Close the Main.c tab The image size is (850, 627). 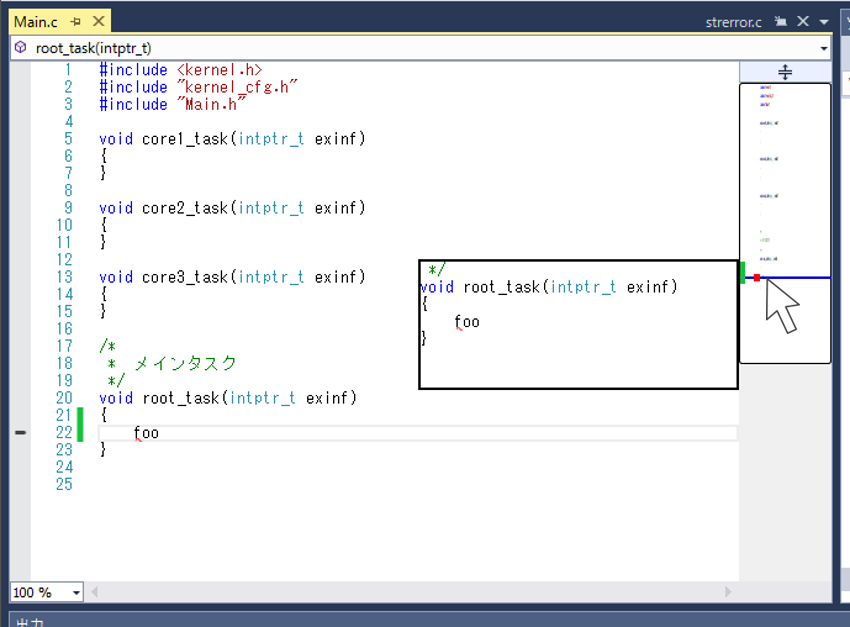tap(97, 21)
